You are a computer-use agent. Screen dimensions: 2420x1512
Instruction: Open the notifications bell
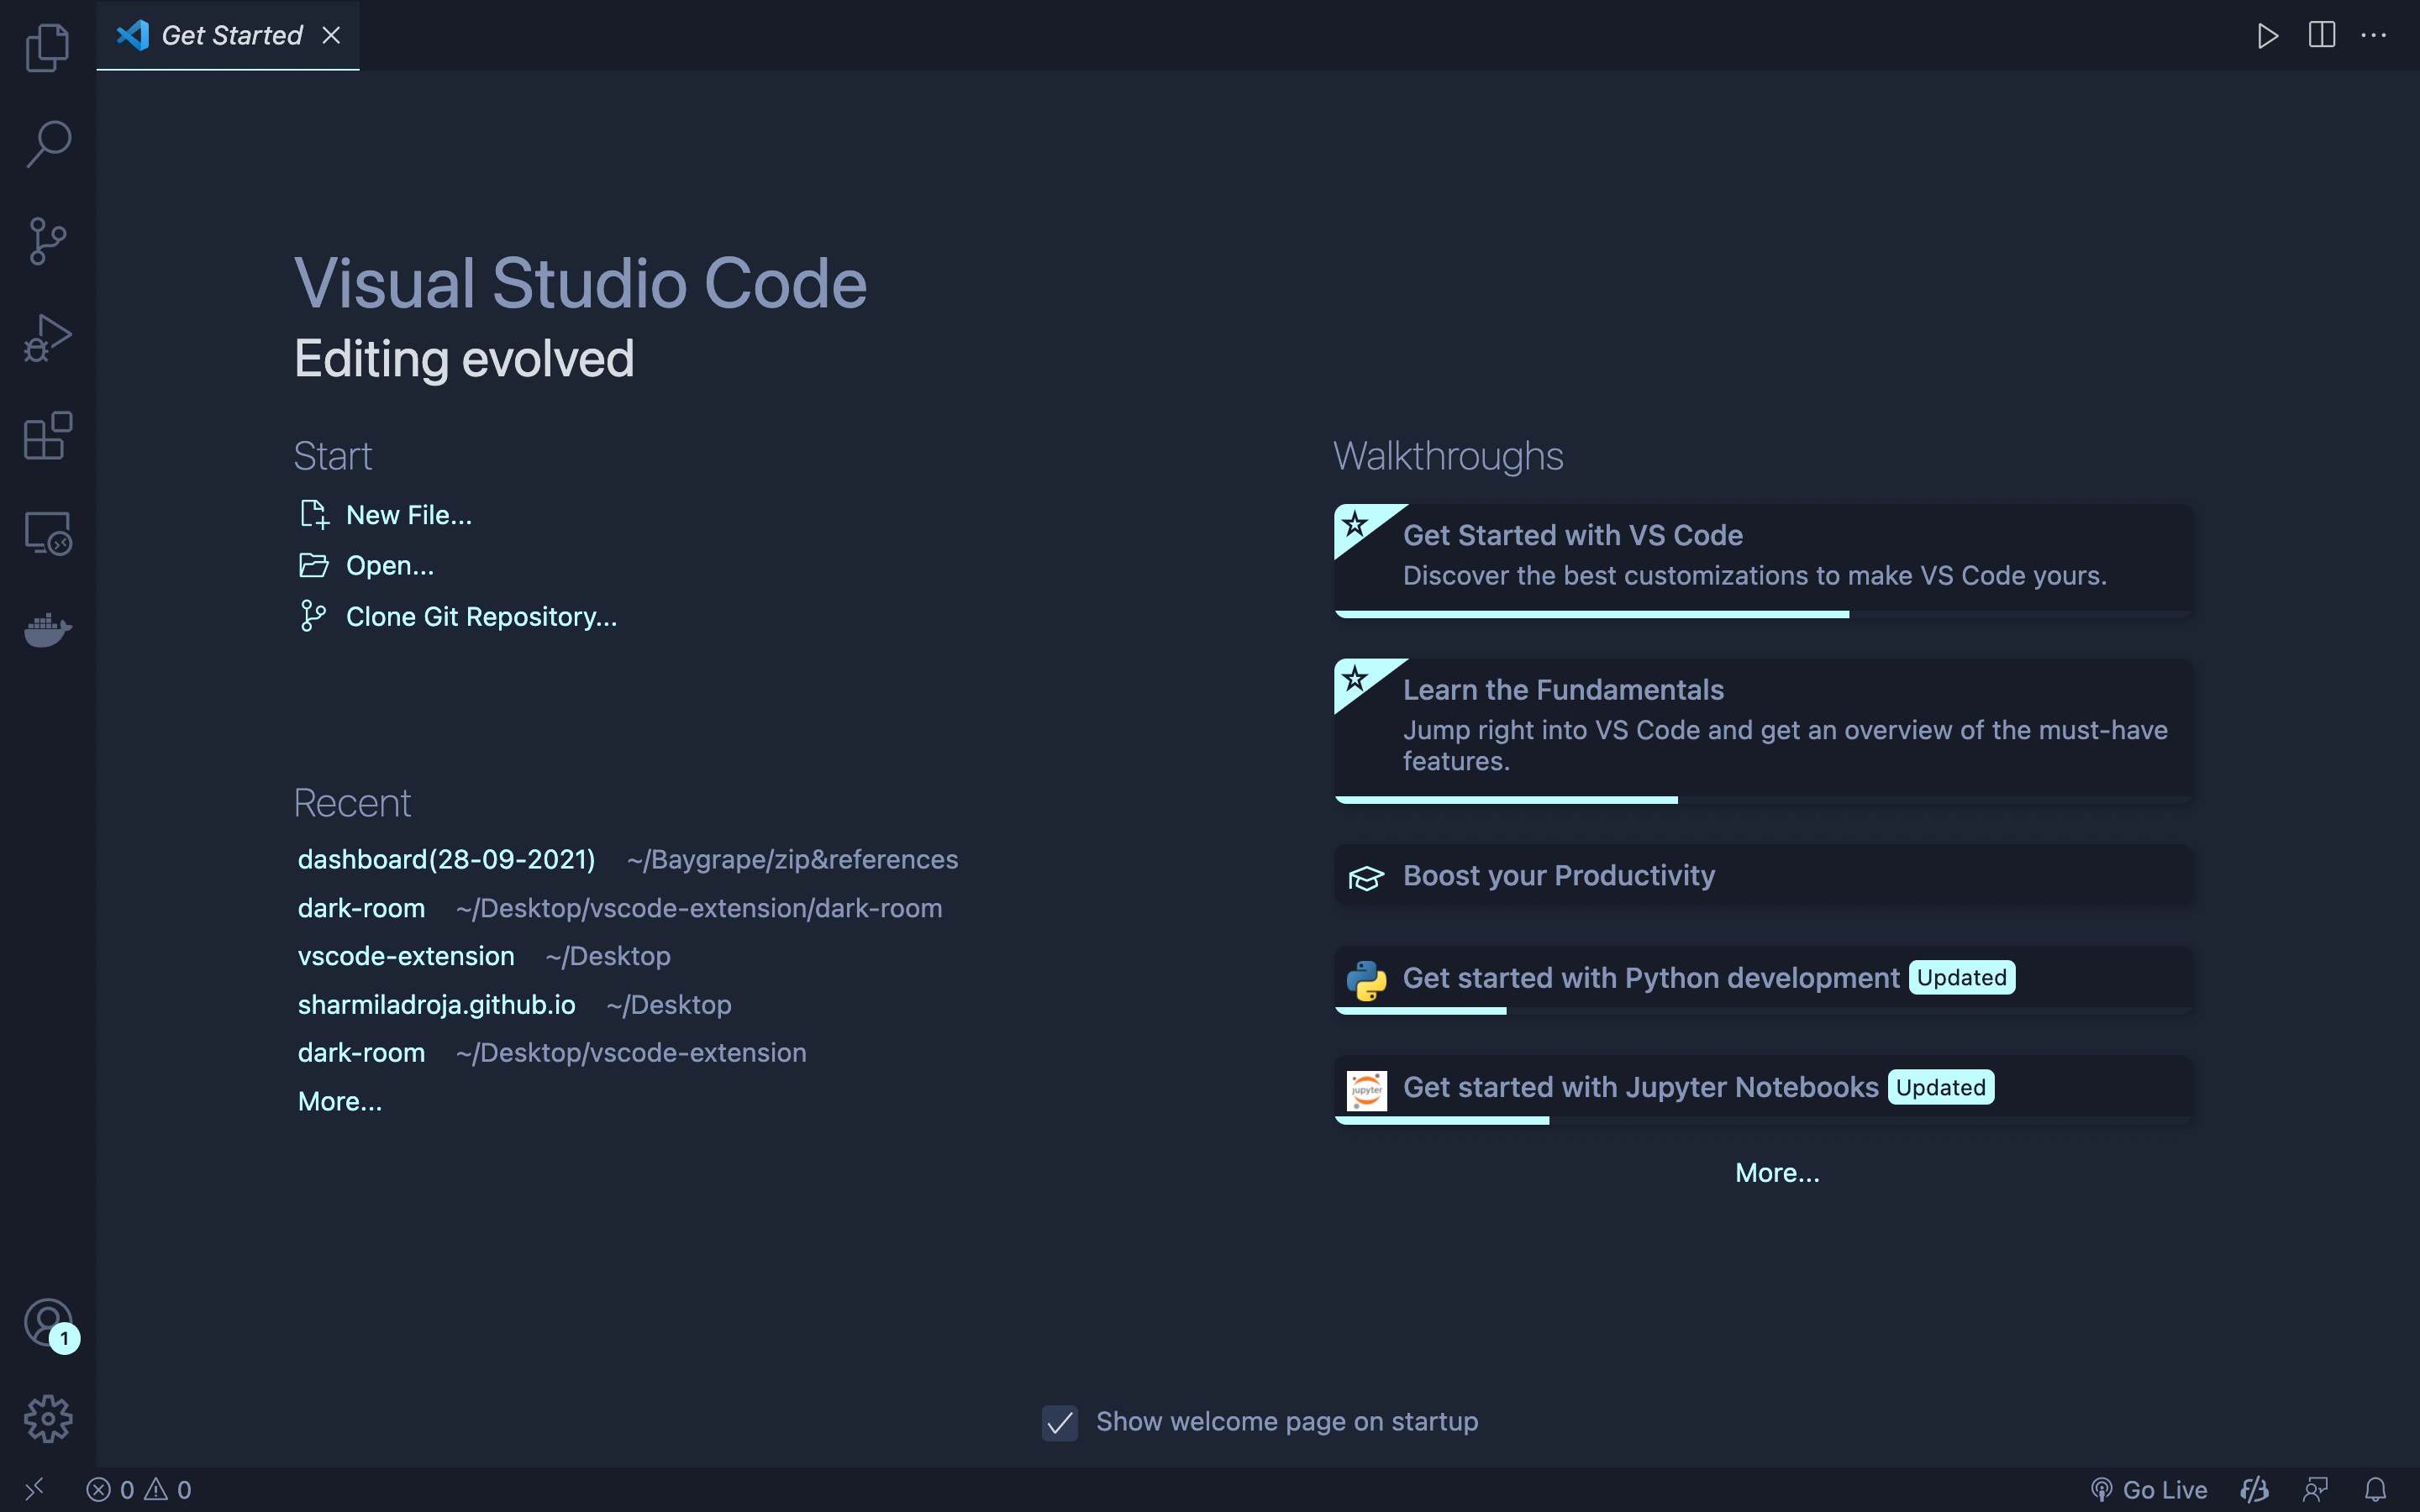pyautogui.click(x=2376, y=1490)
